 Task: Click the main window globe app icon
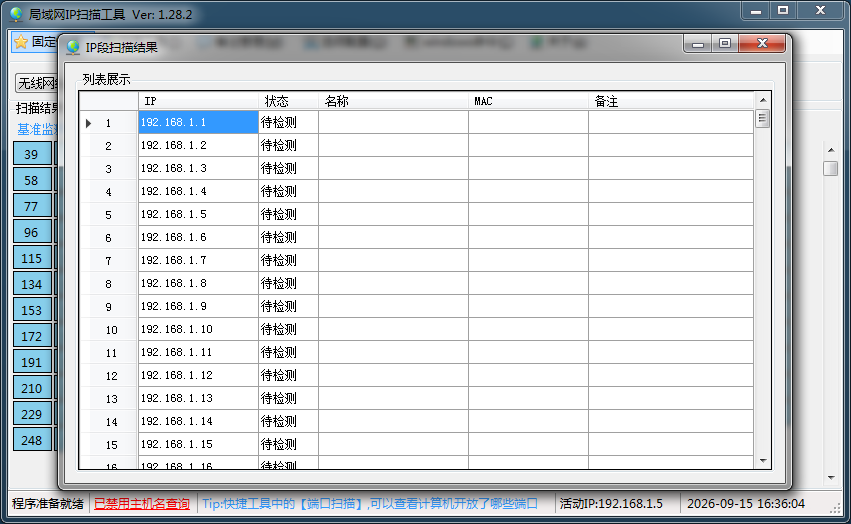point(16,15)
